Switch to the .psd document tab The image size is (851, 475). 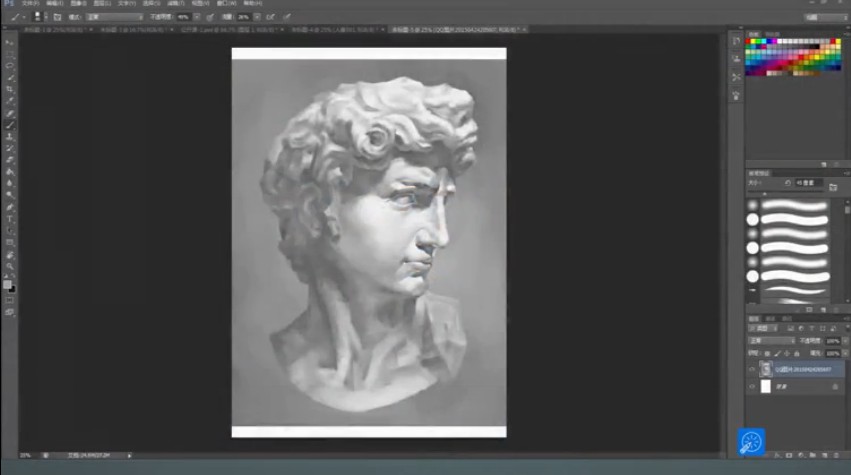[230, 29]
